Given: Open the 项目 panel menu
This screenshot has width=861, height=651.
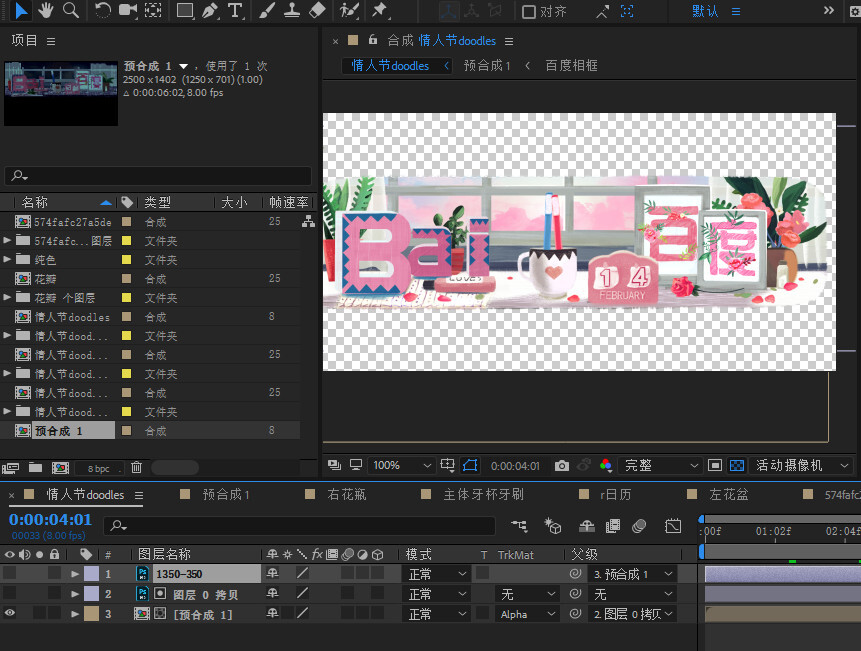Looking at the screenshot, I should pyautogui.click(x=51, y=41).
